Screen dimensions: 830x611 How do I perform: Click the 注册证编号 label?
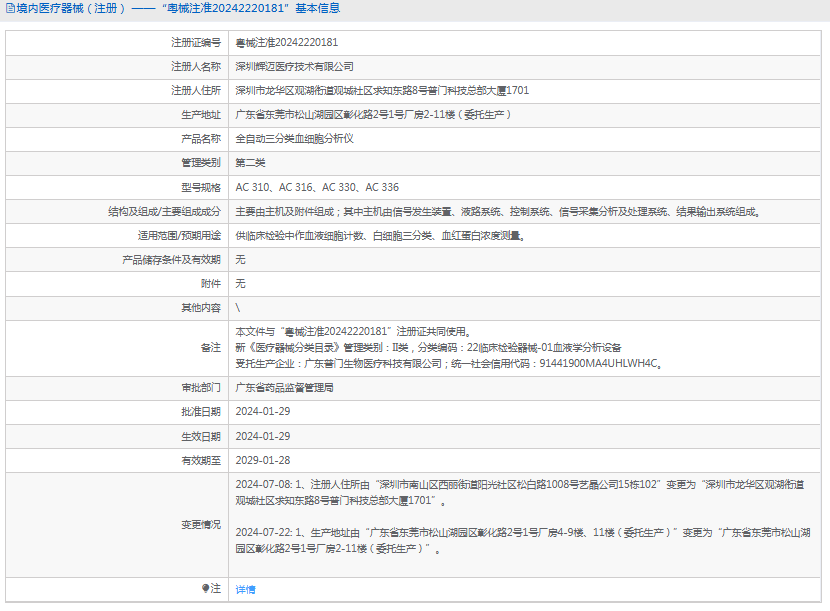click(x=196, y=42)
